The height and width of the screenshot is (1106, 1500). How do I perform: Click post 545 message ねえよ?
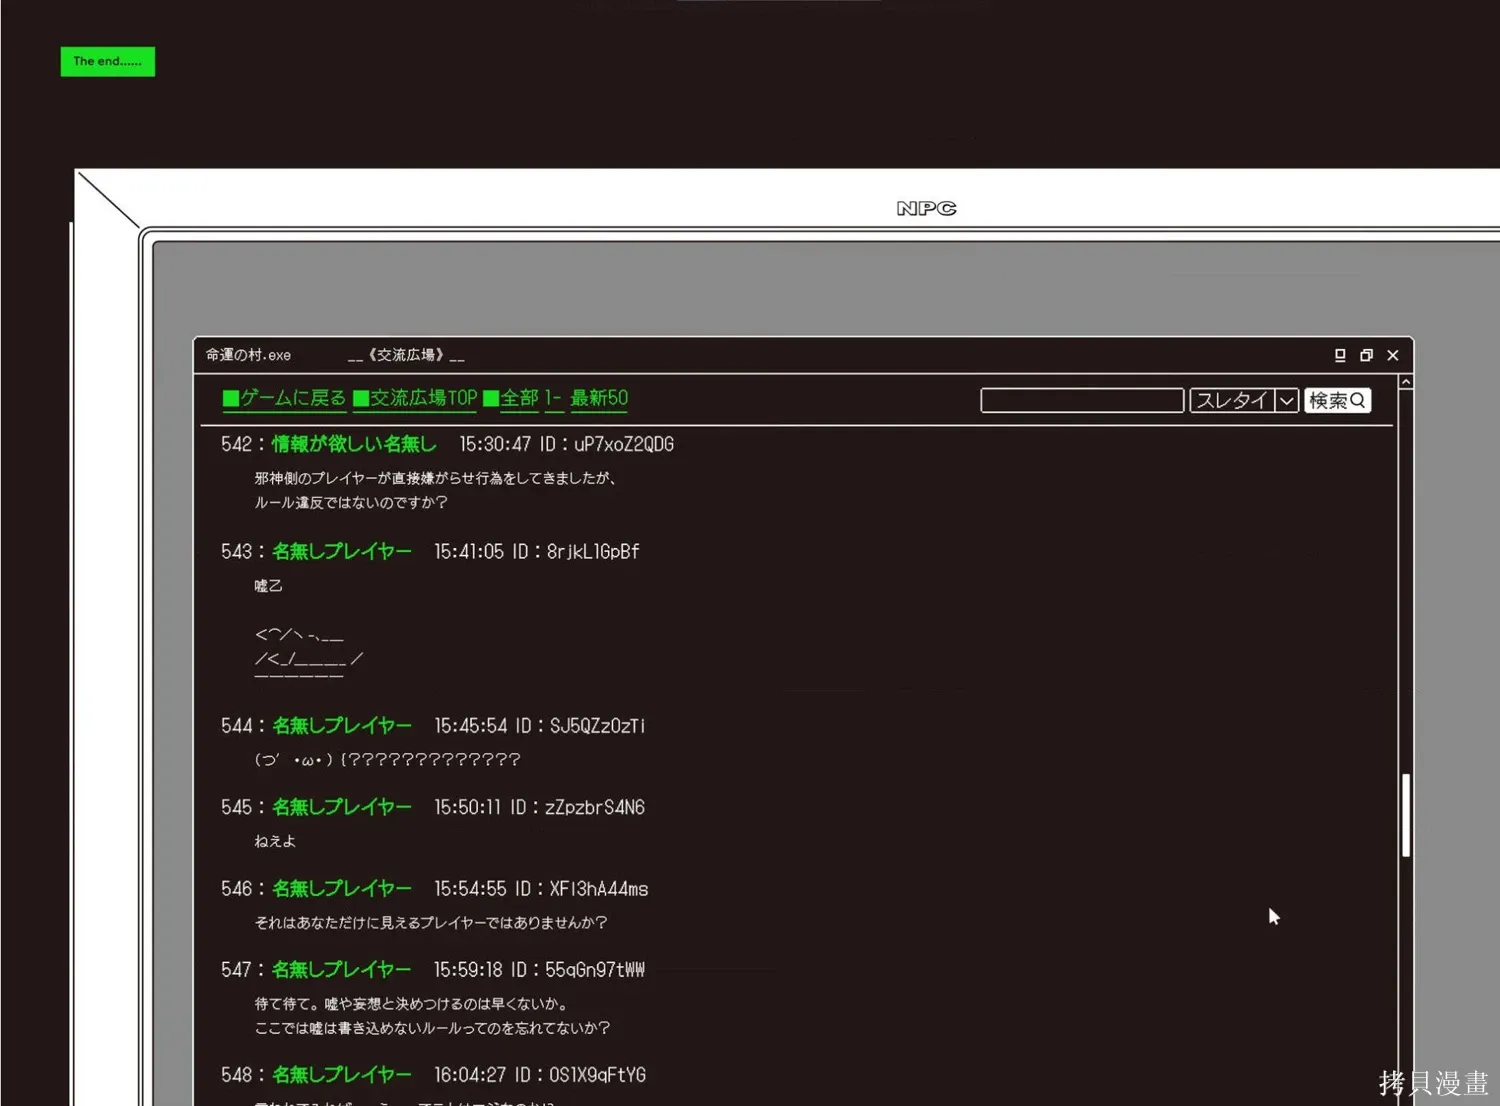(275, 841)
